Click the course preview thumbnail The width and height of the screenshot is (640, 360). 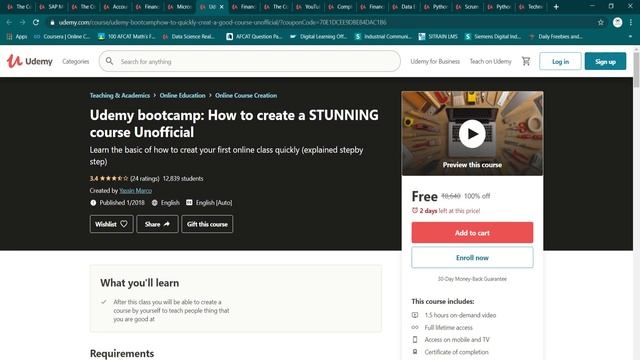click(x=472, y=133)
